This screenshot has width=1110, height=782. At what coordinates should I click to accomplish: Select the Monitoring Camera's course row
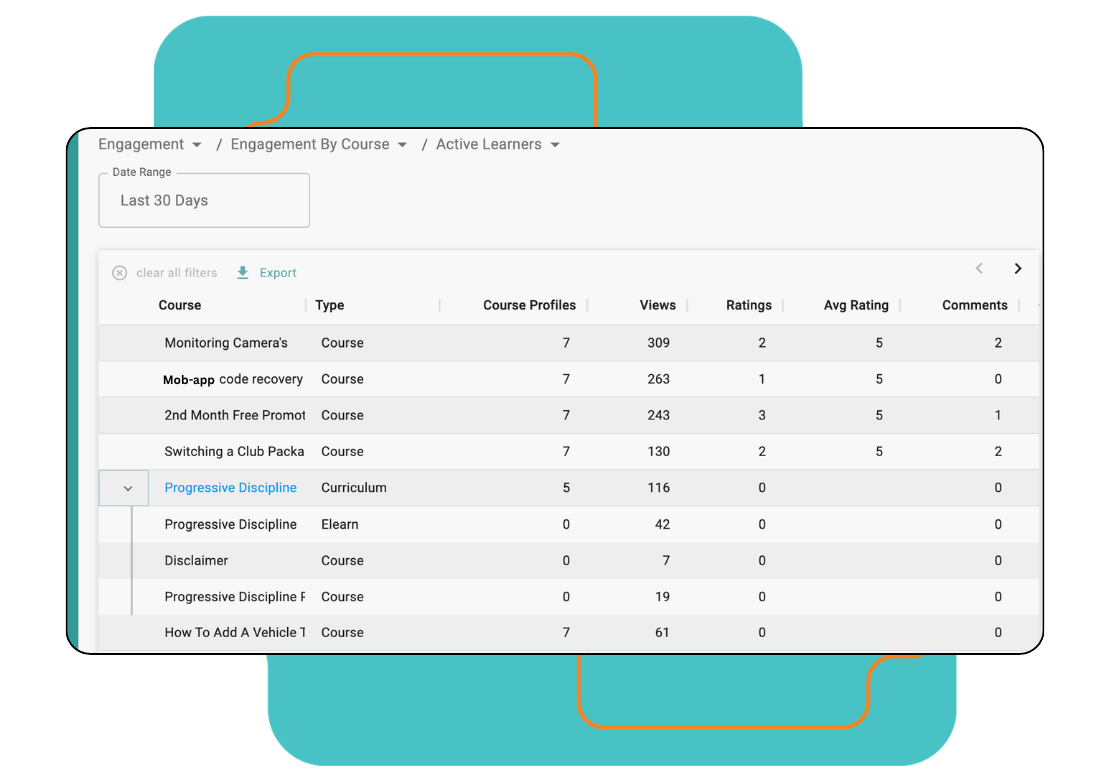pos(226,343)
